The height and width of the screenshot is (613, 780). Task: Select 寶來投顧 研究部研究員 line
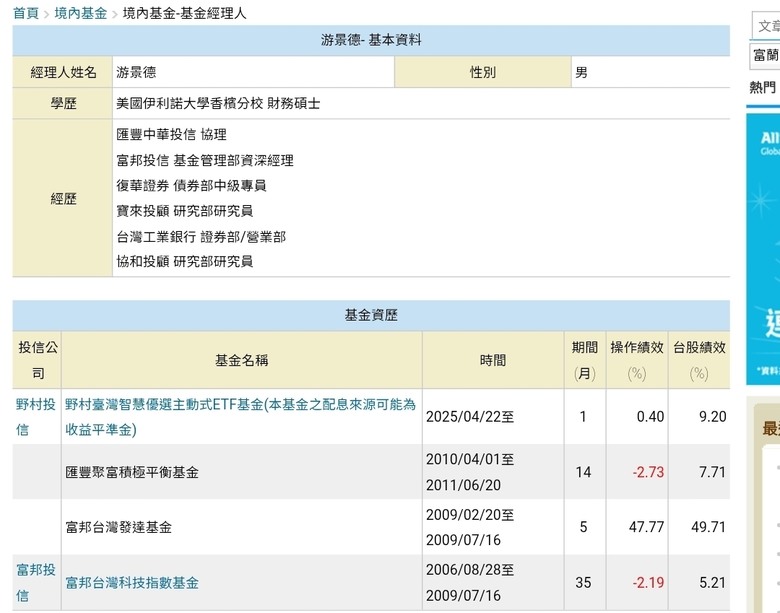185,211
